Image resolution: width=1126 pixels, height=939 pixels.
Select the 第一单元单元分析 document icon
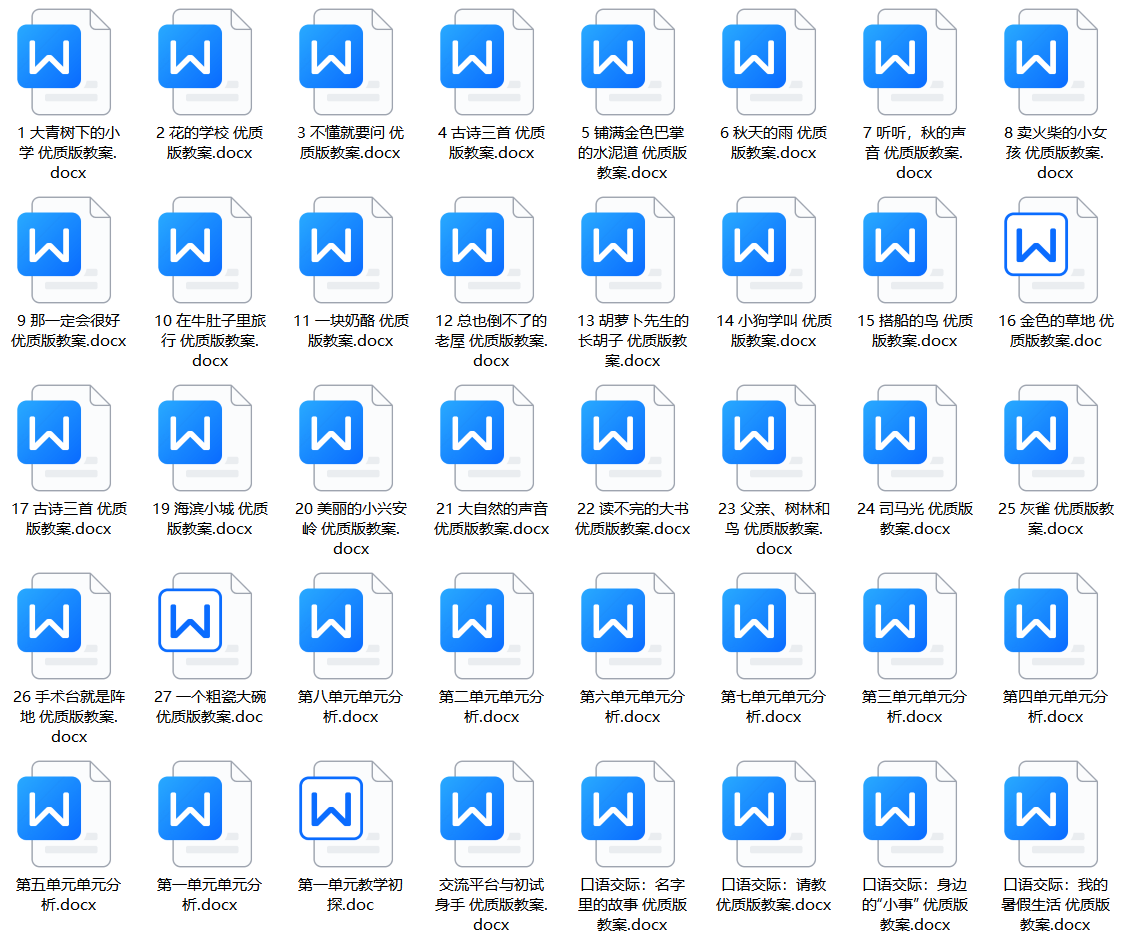tap(205, 814)
